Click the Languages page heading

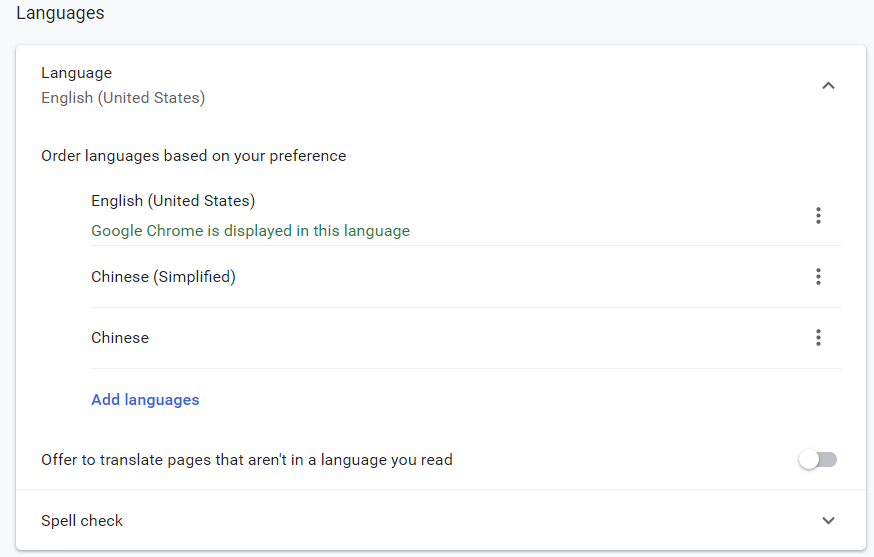coord(60,13)
